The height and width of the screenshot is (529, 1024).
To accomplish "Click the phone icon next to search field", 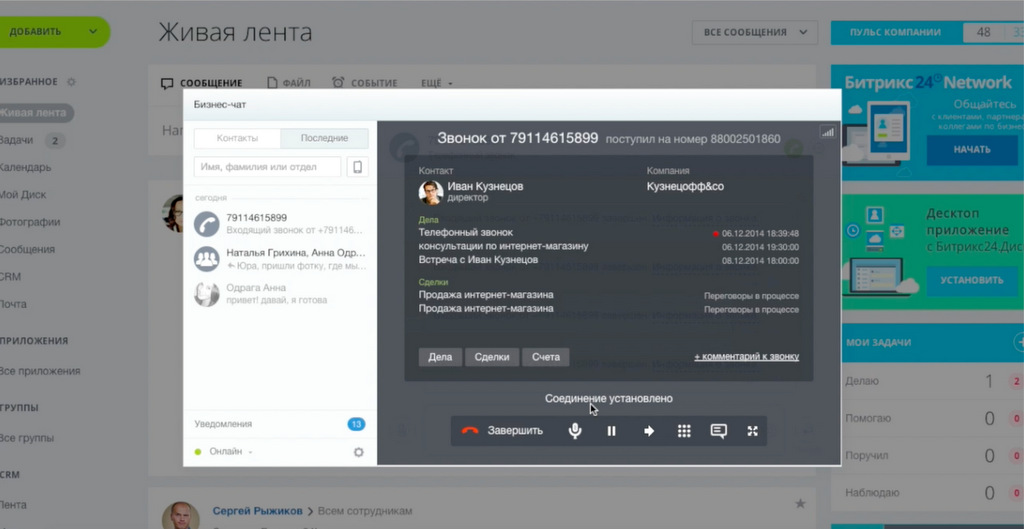I will point(357,167).
